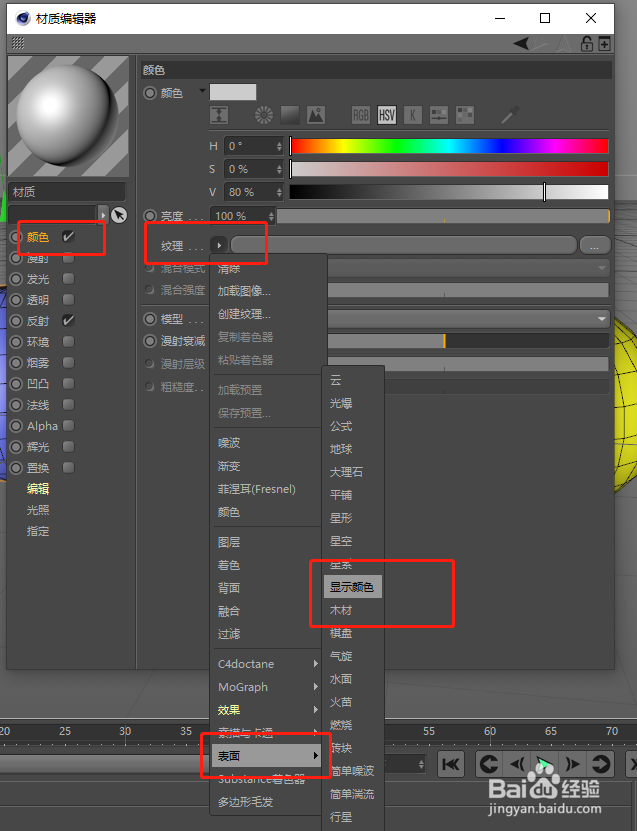Go to previous keyframe button
The width and height of the screenshot is (637, 831).
click(x=488, y=764)
